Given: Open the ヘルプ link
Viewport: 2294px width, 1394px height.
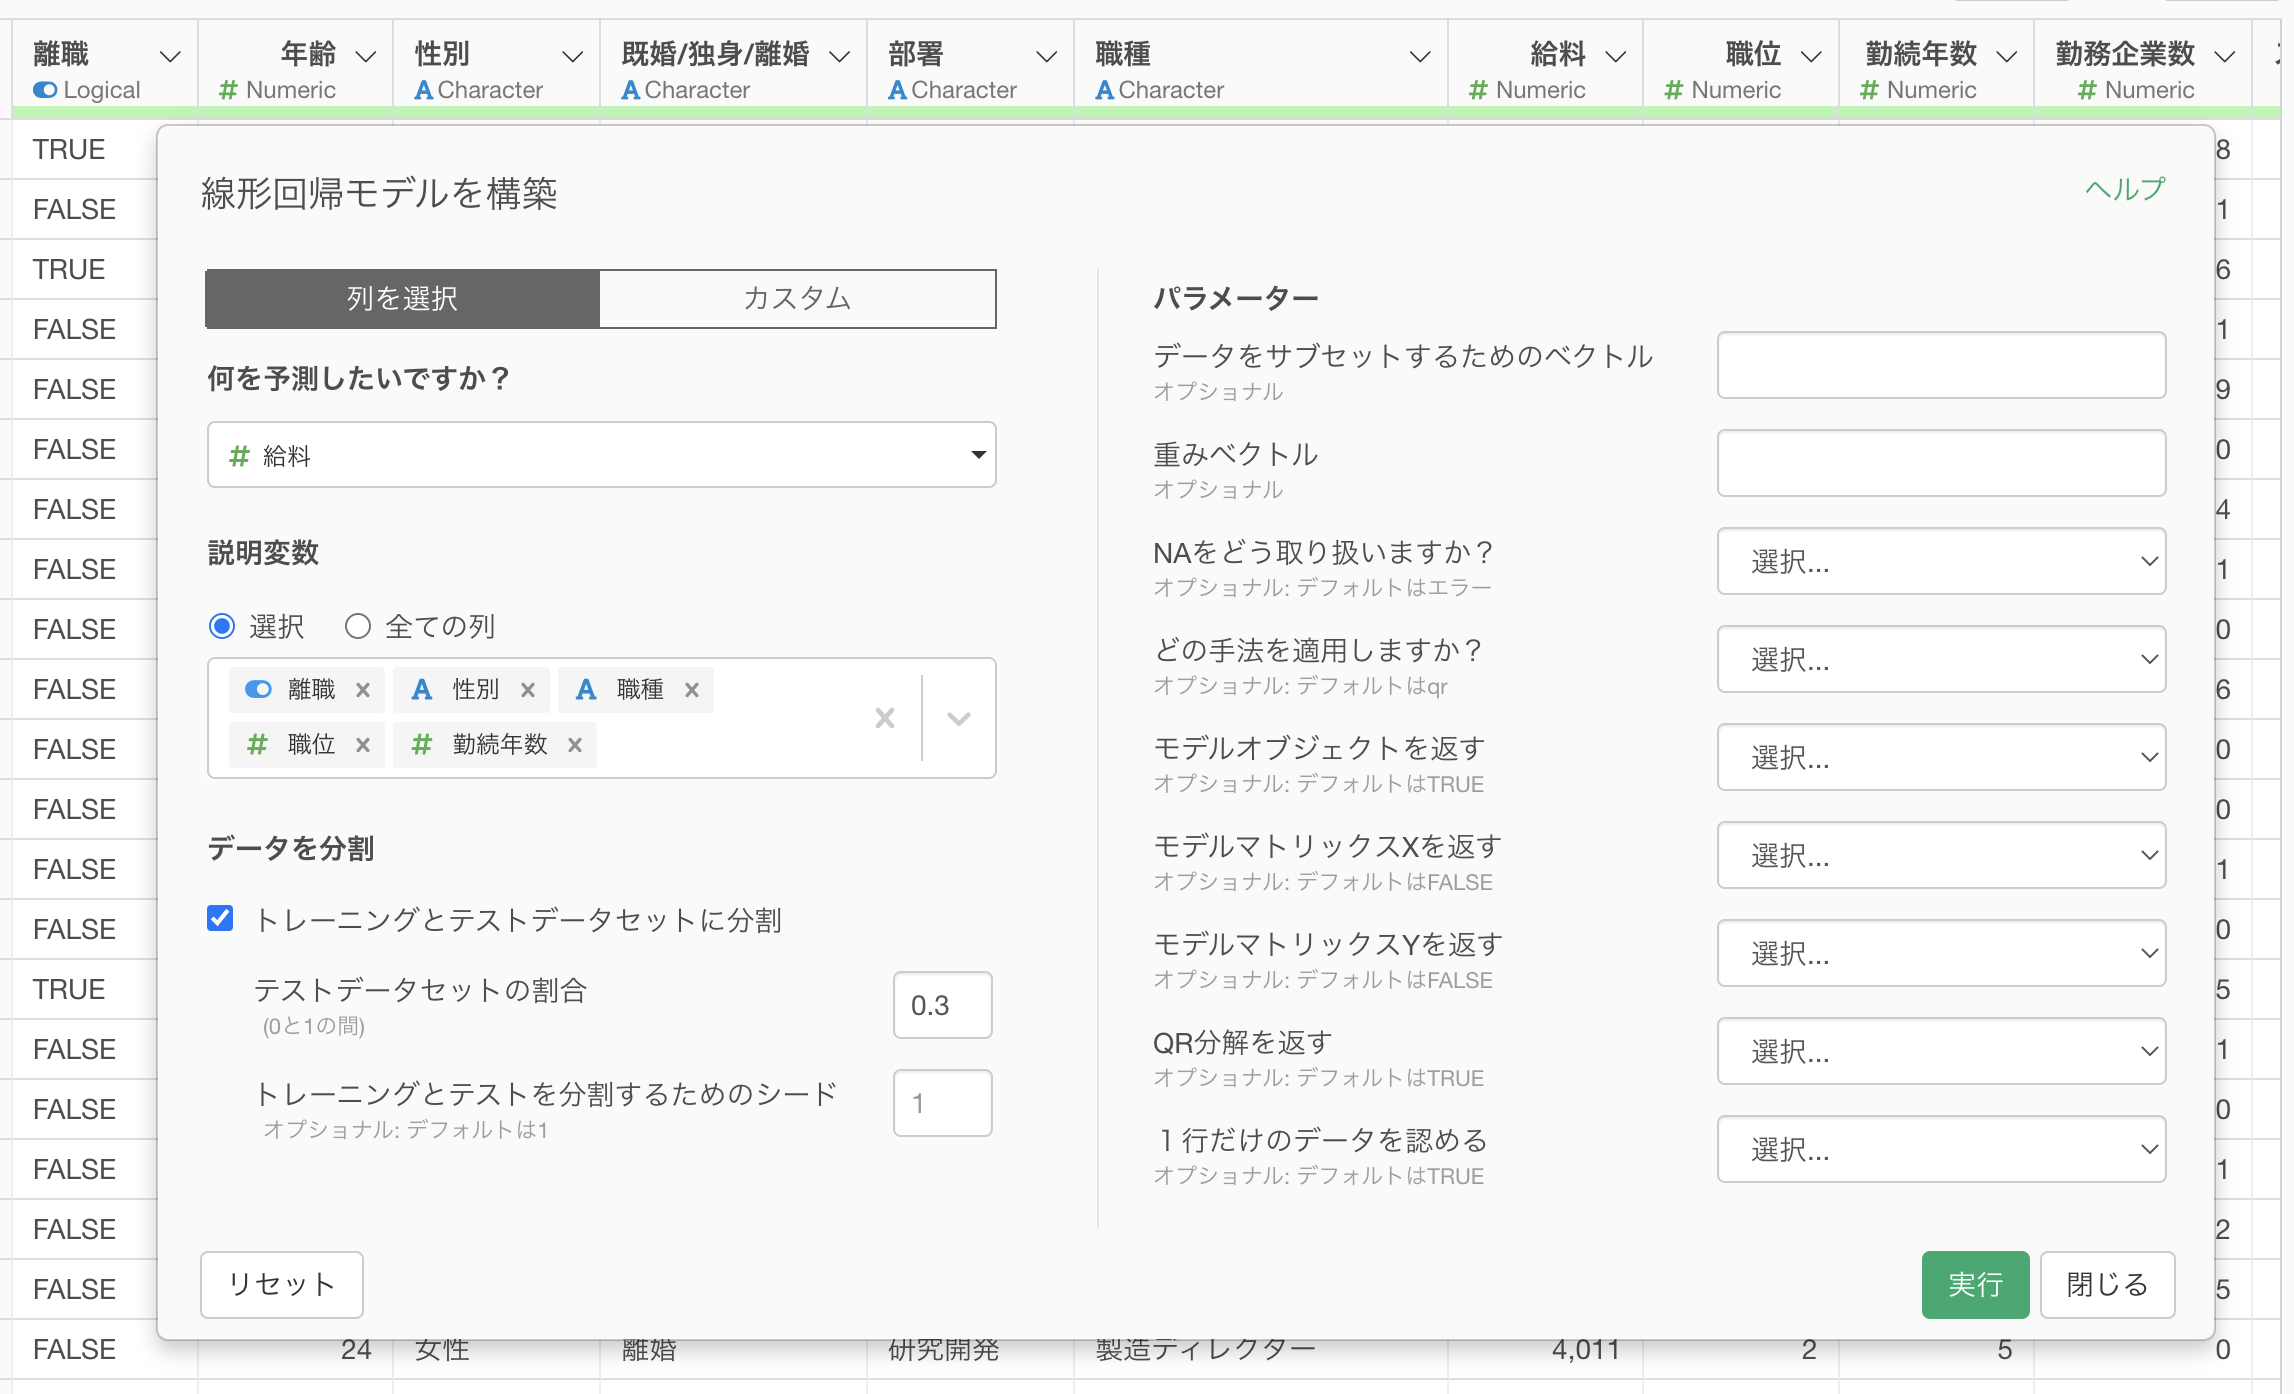Looking at the screenshot, I should pyautogui.click(x=2124, y=189).
